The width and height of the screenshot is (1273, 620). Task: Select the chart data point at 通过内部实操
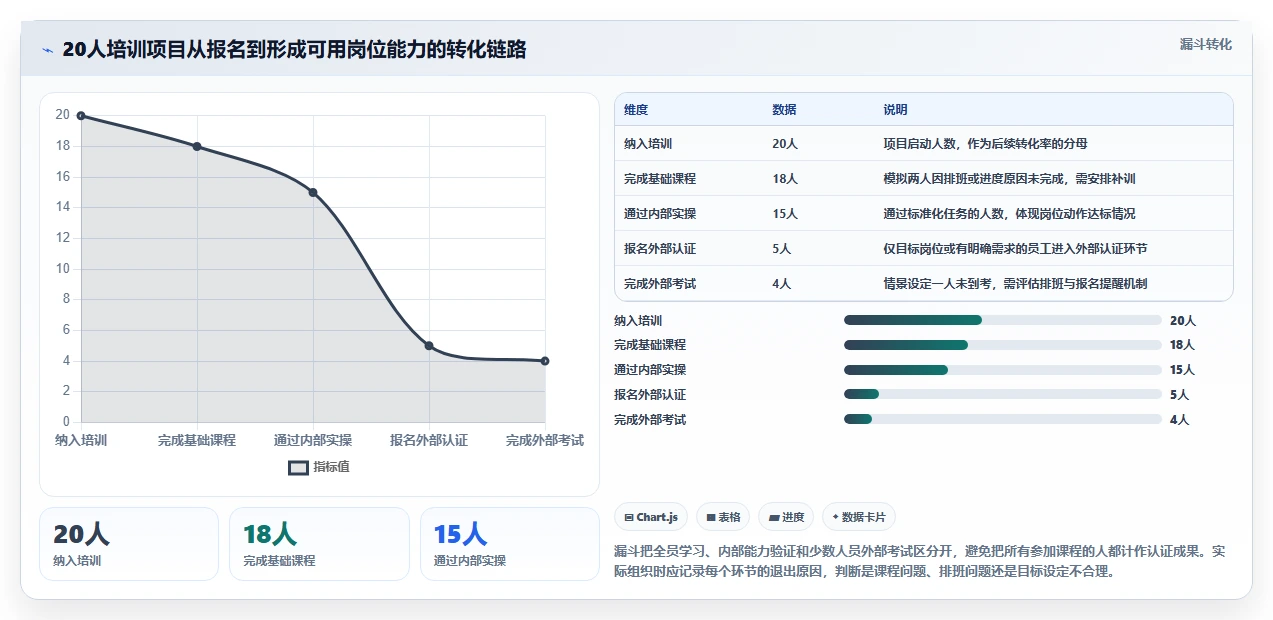(313, 192)
